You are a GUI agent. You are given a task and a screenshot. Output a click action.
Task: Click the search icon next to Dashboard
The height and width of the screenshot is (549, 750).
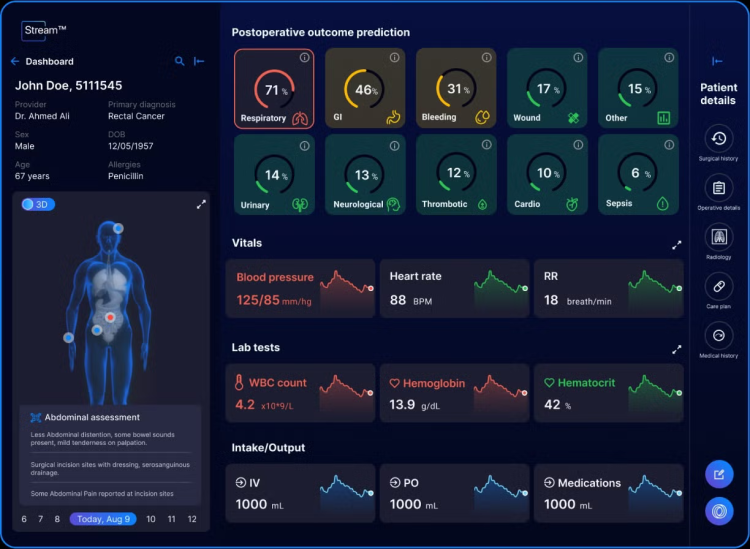(x=180, y=62)
